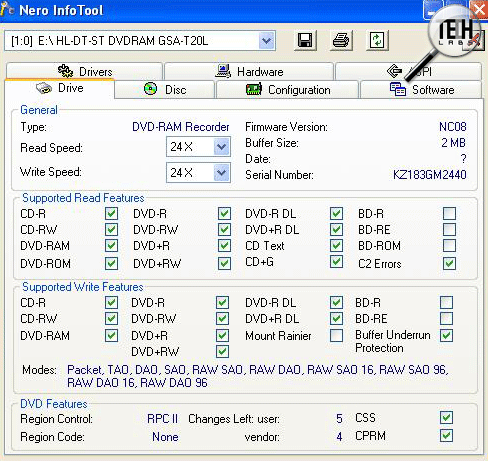488x461 pixels.
Task: Toggle DVD+RW checkbox under Supported Write Features
Action: (222, 351)
